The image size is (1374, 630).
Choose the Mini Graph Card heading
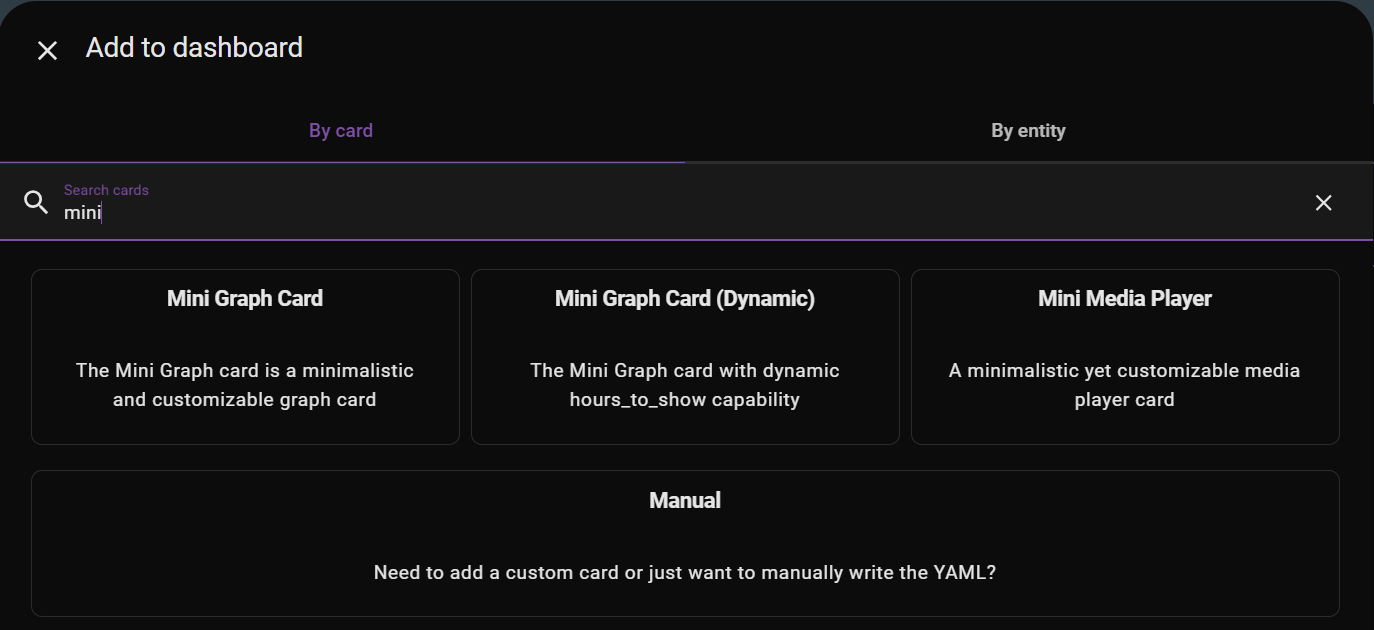pyautogui.click(x=245, y=298)
